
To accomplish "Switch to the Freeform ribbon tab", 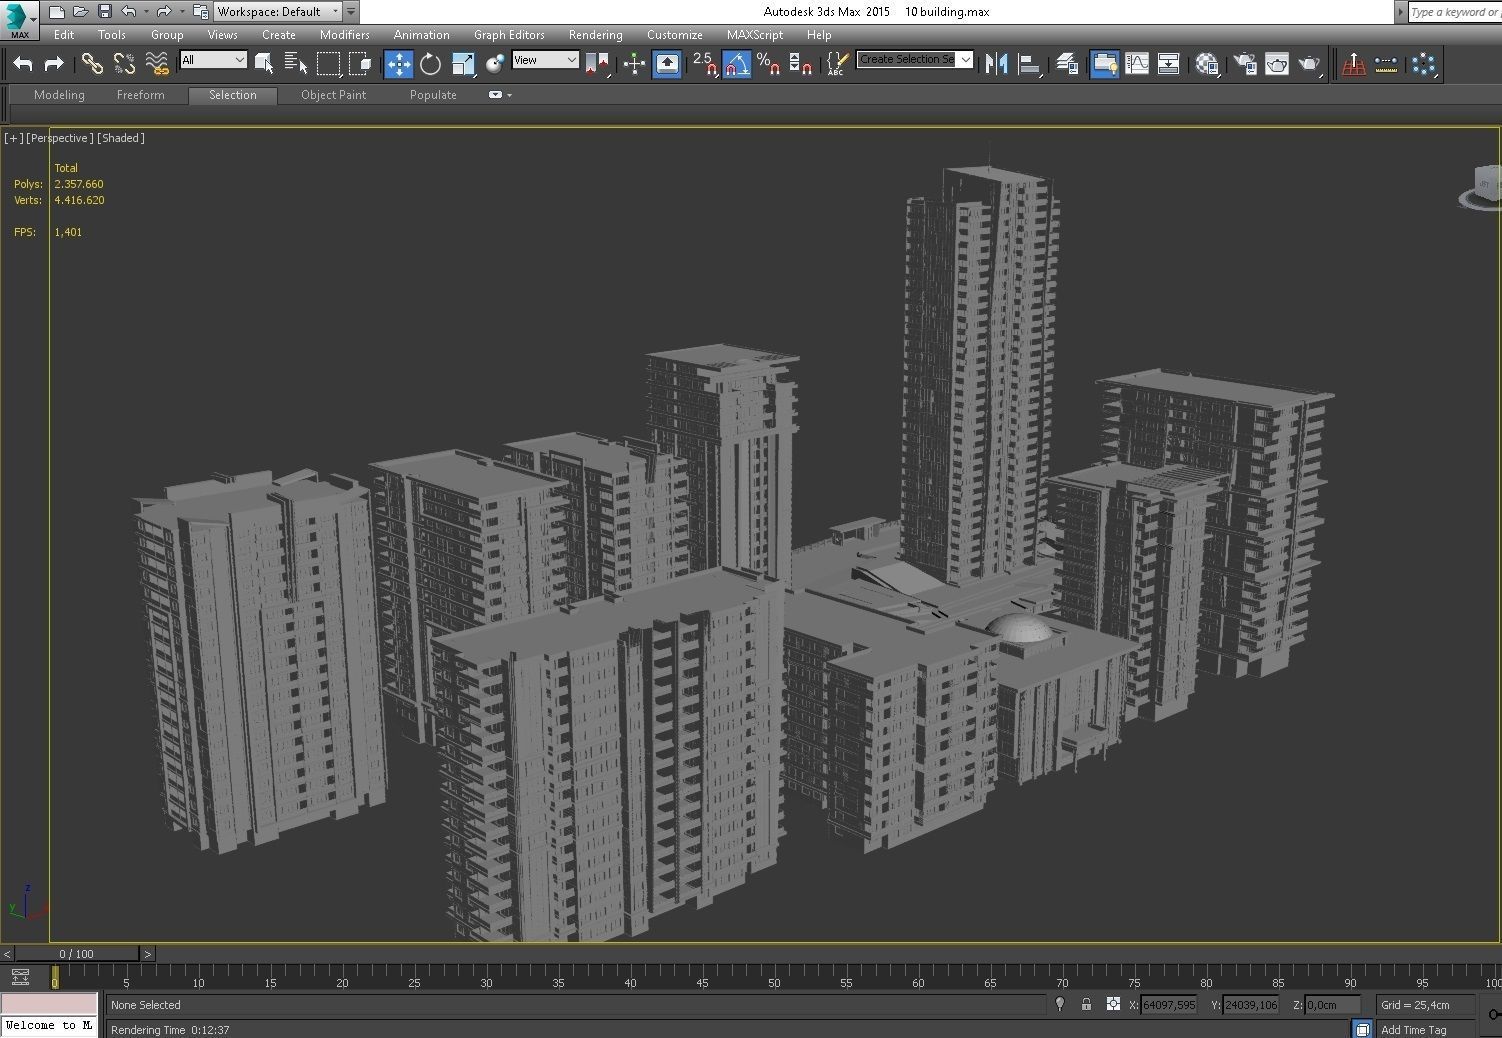I will (141, 95).
